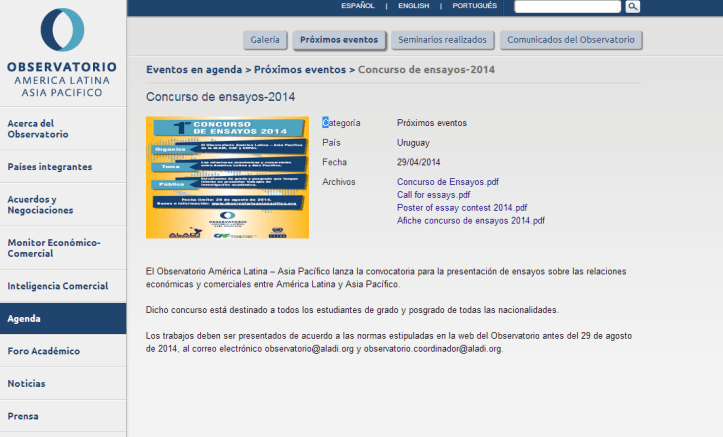Open Países integrantes in sidebar
The width and height of the screenshot is (723, 437).
[x=63, y=166]
